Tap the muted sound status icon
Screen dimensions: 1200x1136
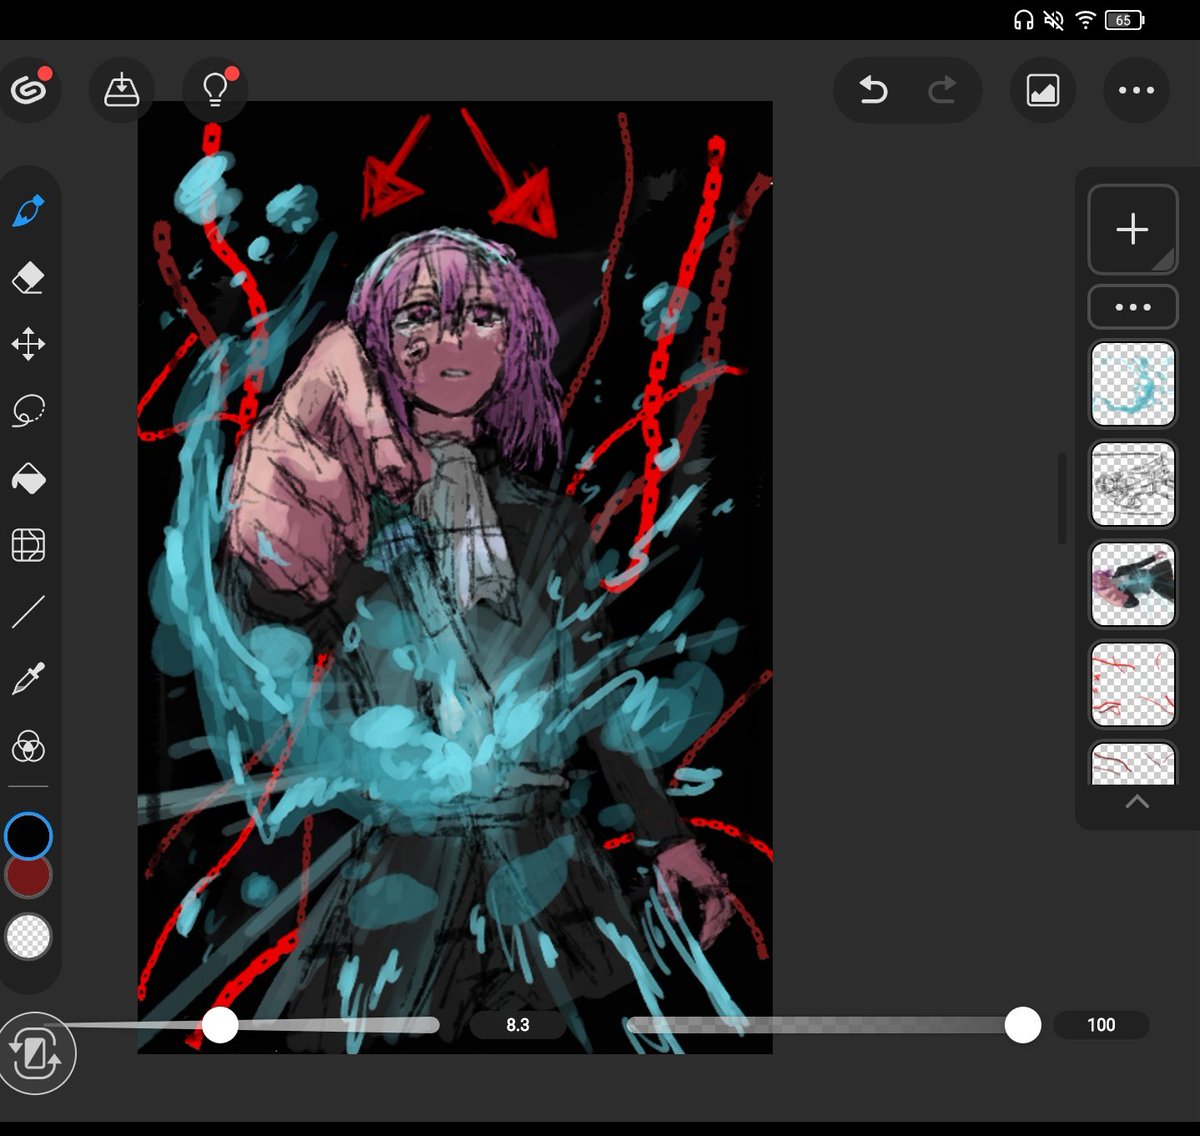1054,20
